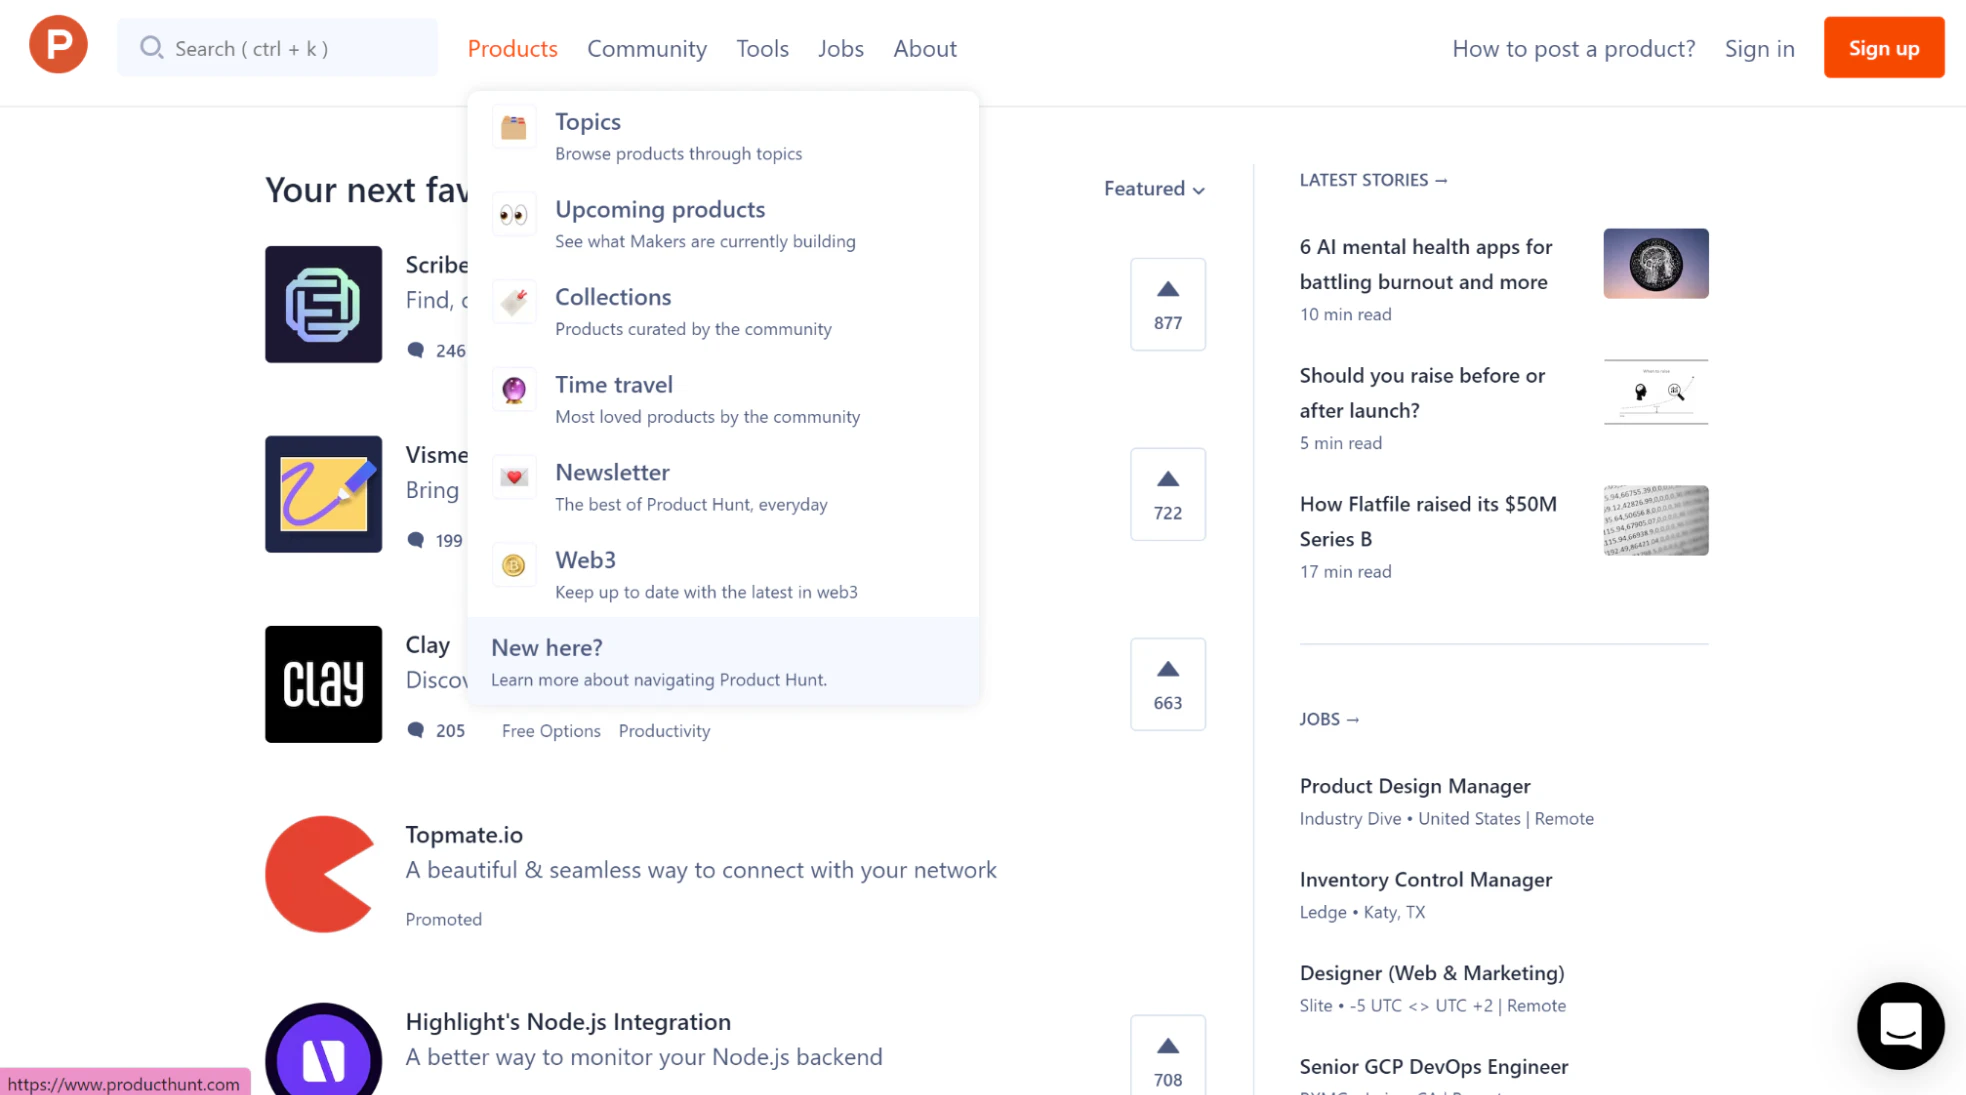Click the Collections tag icon
The image size is (1966, 1095).
point(514,302)
